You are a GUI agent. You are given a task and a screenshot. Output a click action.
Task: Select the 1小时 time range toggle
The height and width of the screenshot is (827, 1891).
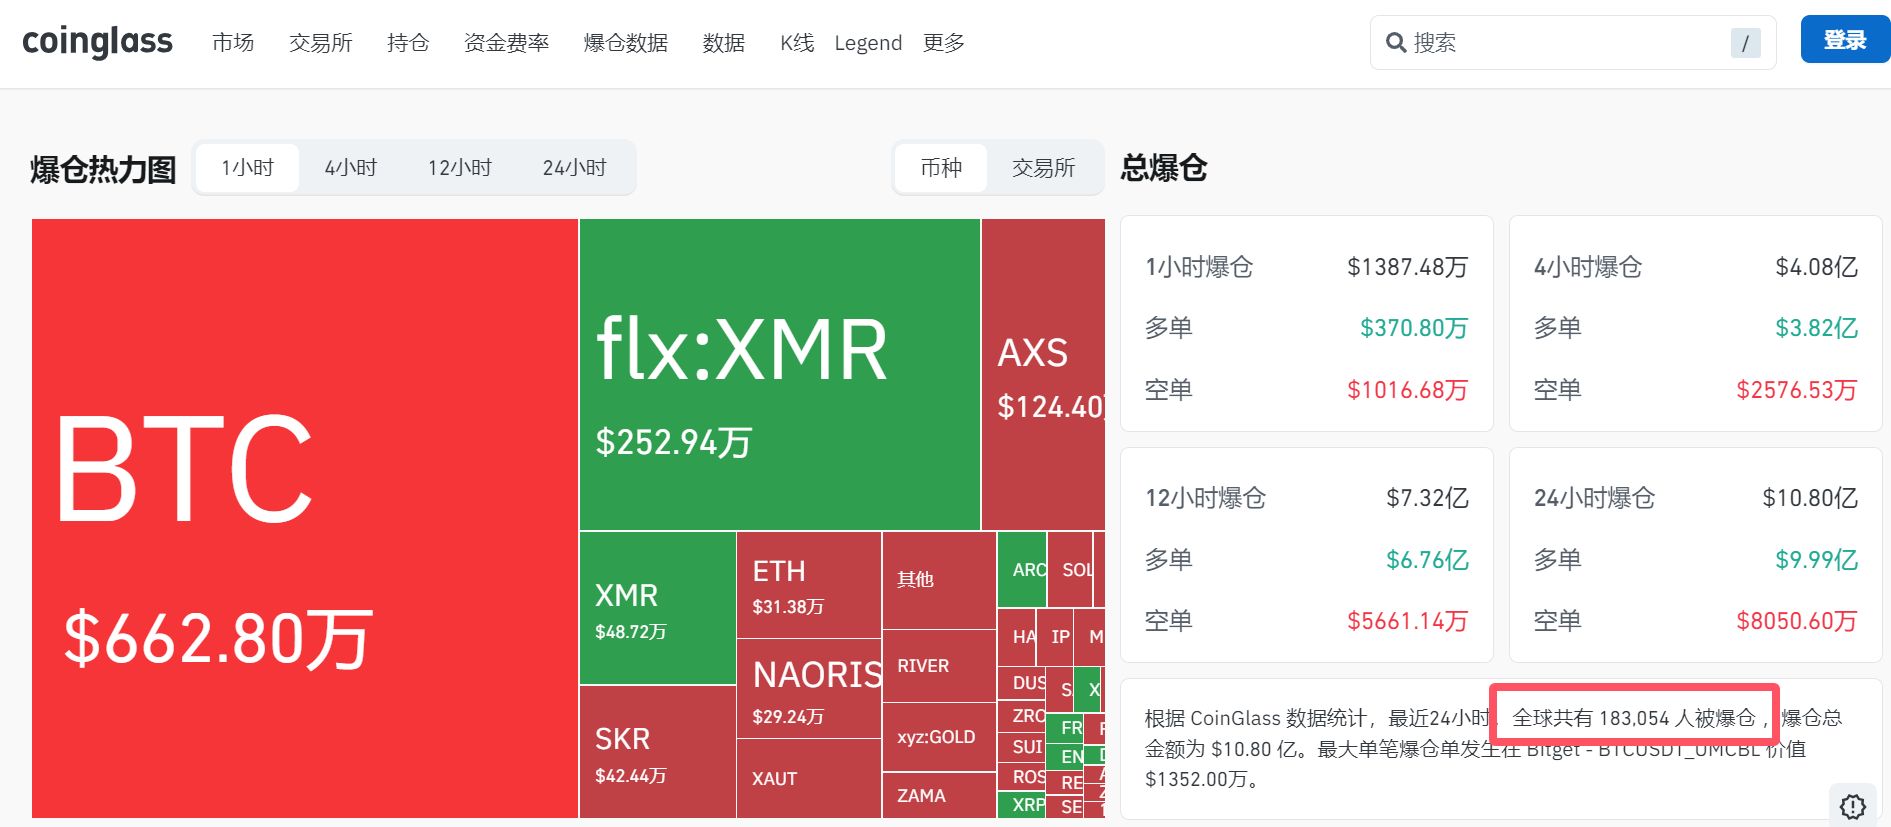coord(247,168)
